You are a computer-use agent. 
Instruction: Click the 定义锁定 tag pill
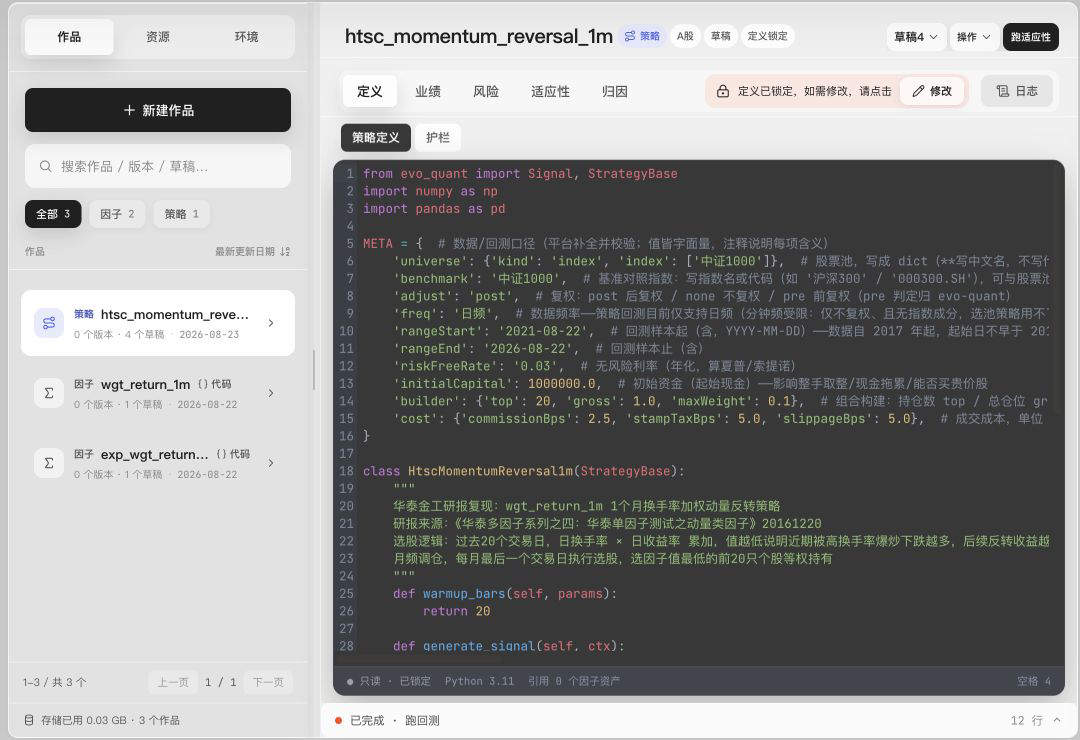click(x=767, y=36)
